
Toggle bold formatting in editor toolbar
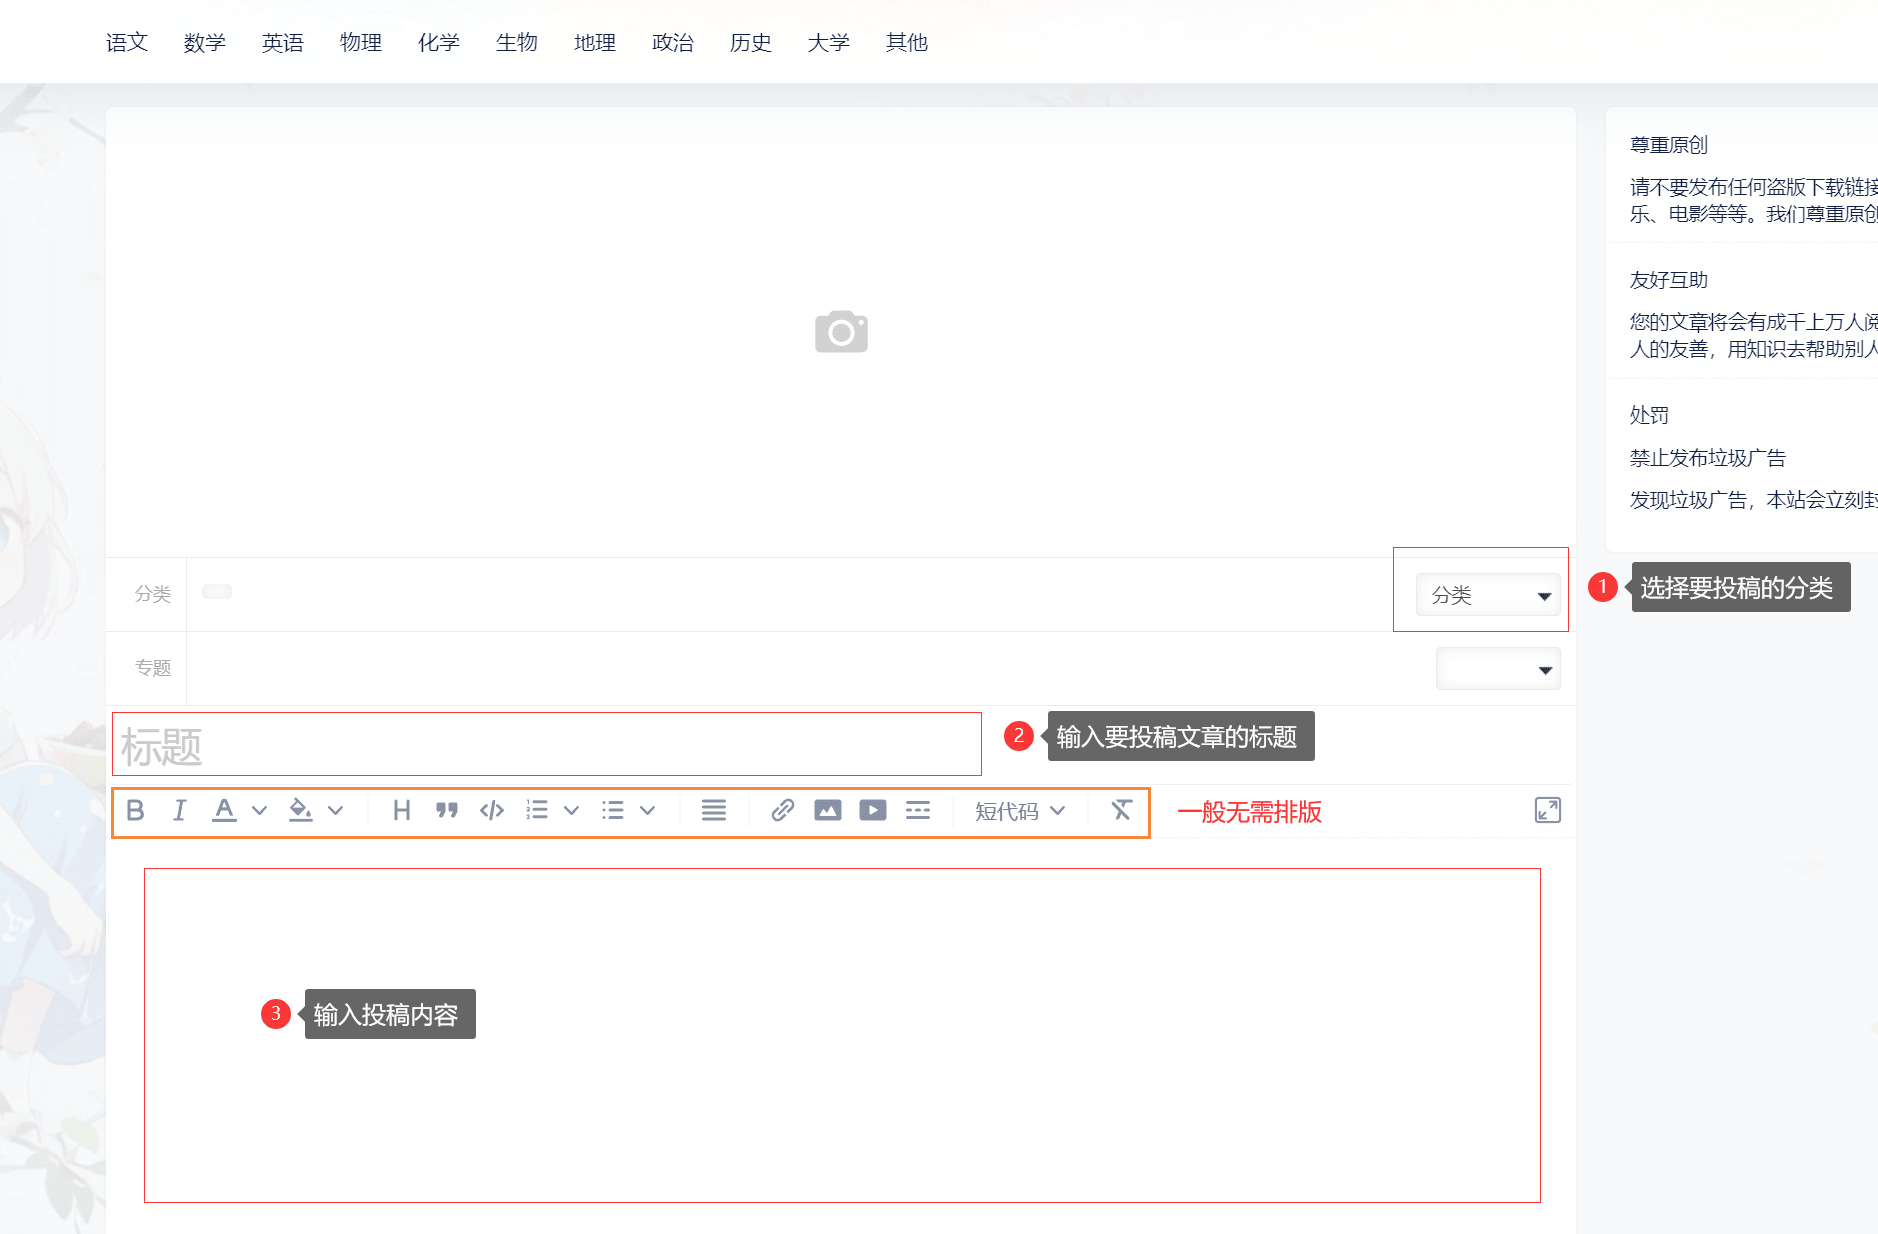[136, 810]
